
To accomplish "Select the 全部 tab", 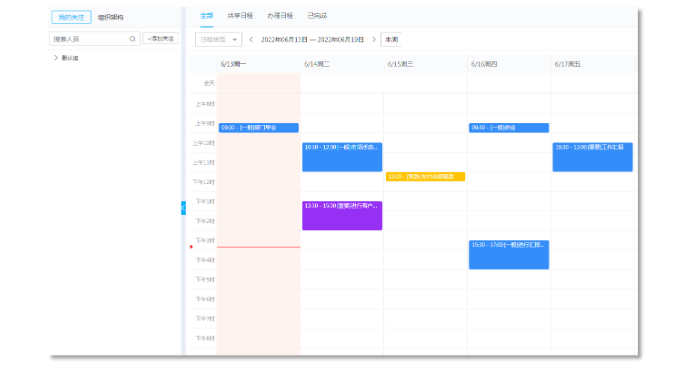I will (207, 16).
